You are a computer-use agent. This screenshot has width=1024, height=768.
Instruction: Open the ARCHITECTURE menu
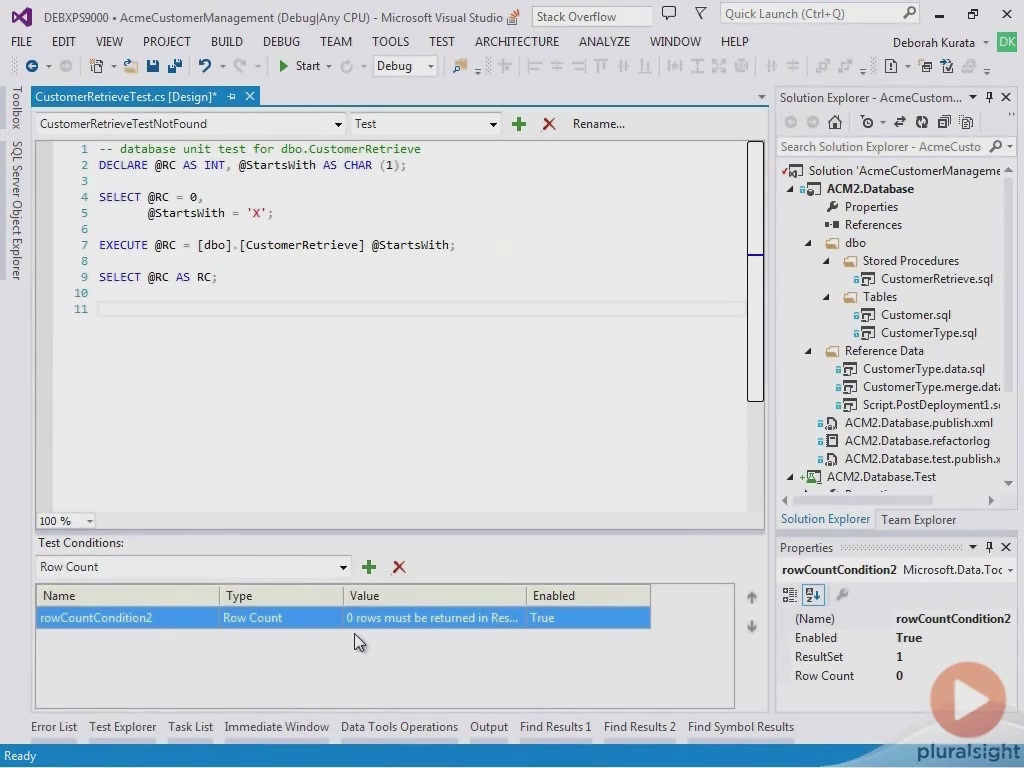click(x=517, y=42)
